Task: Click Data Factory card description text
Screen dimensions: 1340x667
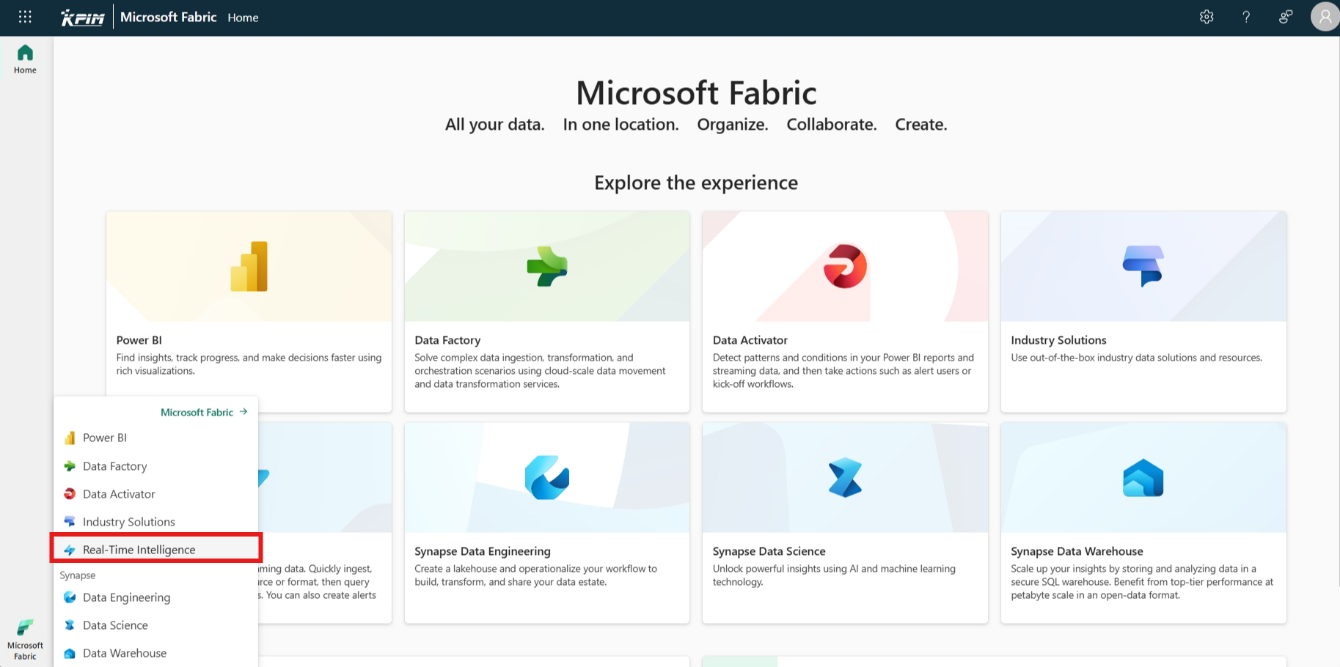Action: [541, 371]
